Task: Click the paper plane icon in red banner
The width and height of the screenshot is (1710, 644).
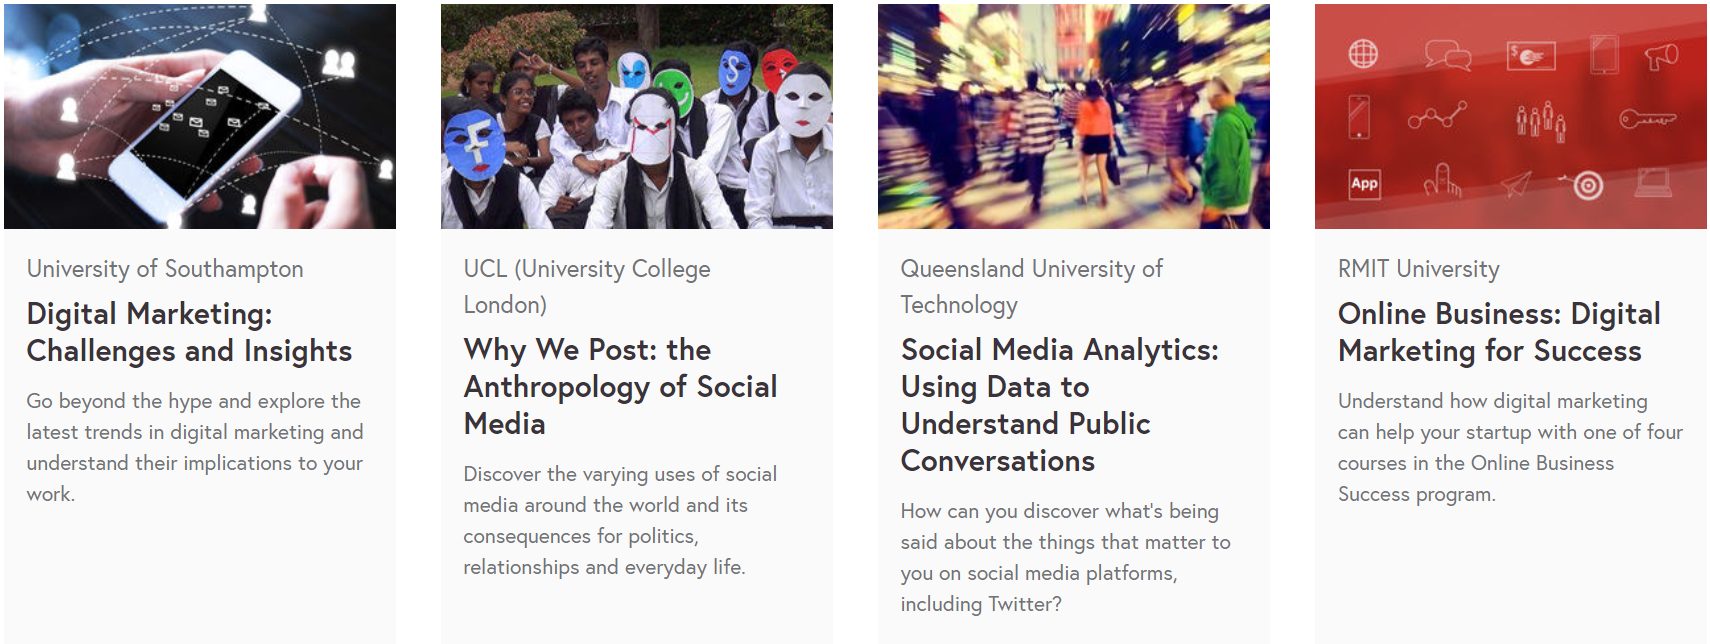Action: pyautogui.click(x=1516, y=184)
